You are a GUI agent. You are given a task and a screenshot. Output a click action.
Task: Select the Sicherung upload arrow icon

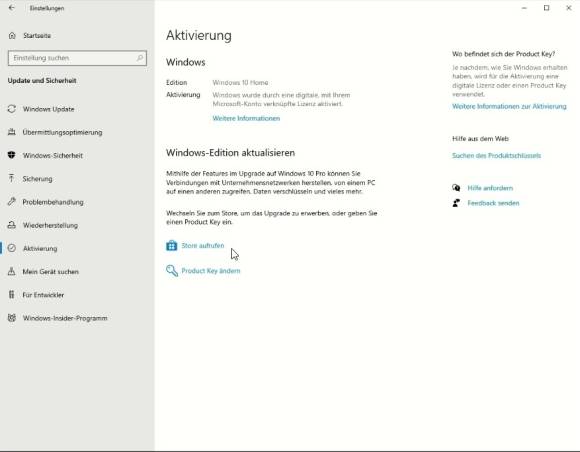(12, 179)
